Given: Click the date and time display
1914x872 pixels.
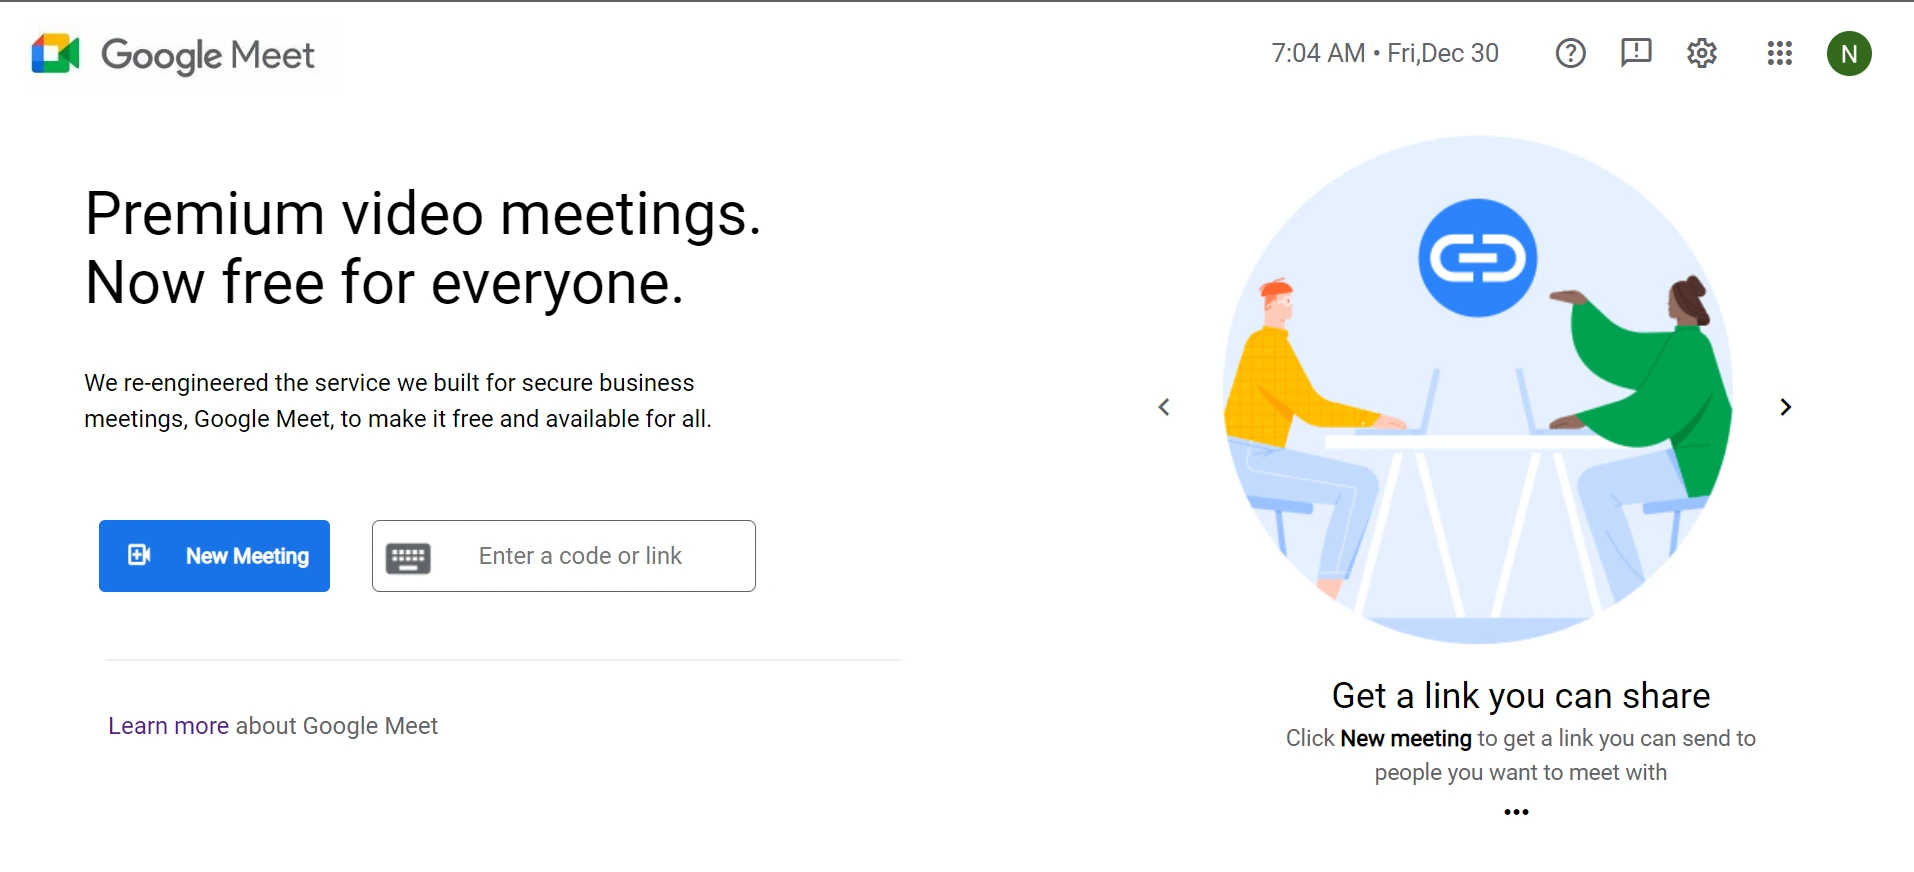Looking at the screenshot, I should coord(1384,53).
